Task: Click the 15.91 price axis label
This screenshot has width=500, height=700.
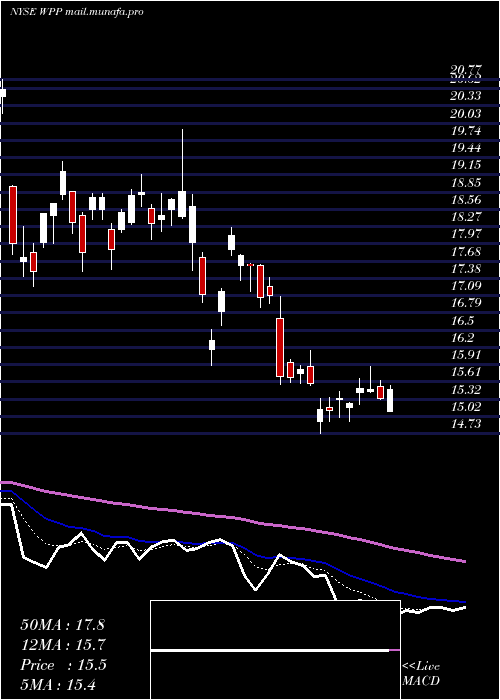Action: point(466,355)
